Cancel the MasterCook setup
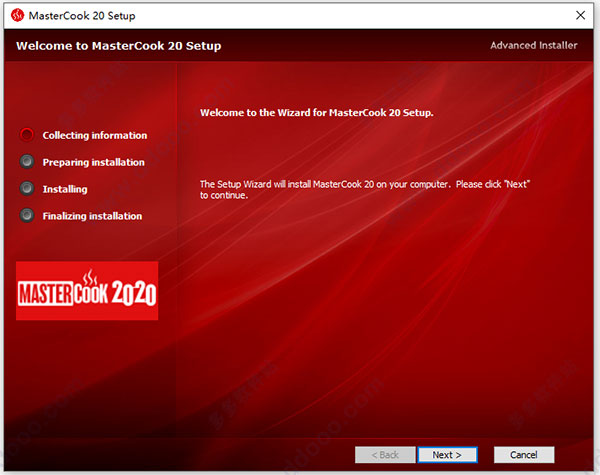The width and height of the screenshot is (600, 475). pos(523,455)
